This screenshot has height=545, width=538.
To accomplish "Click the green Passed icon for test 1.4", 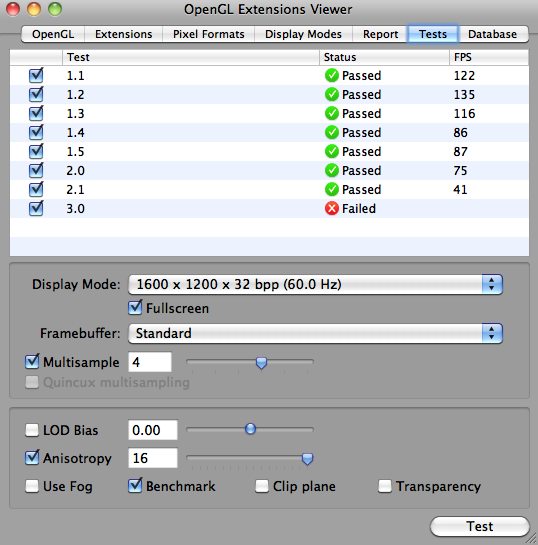I will click(x=332, y=132).
